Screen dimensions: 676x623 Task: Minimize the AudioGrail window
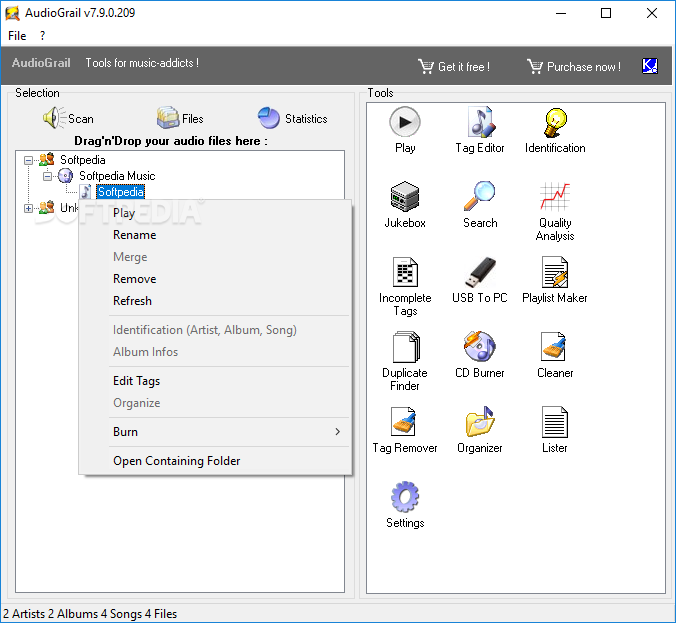tap(561, 13)
